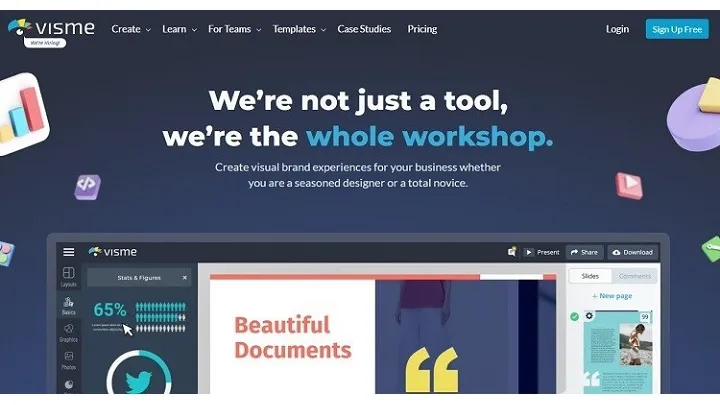Select the Layouts sidebar icon
The image size is (720, 405).
pyautogui.click(x=68, y=276)
